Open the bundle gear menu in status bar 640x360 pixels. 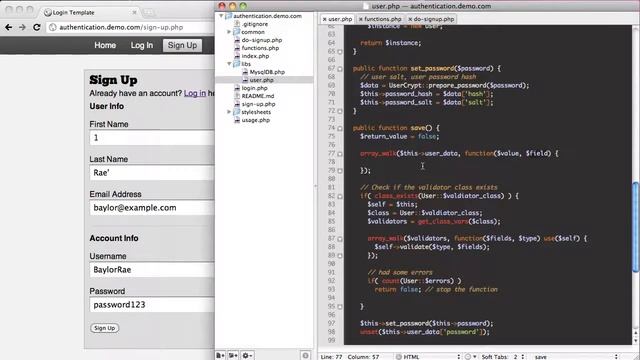click(471, 357)
